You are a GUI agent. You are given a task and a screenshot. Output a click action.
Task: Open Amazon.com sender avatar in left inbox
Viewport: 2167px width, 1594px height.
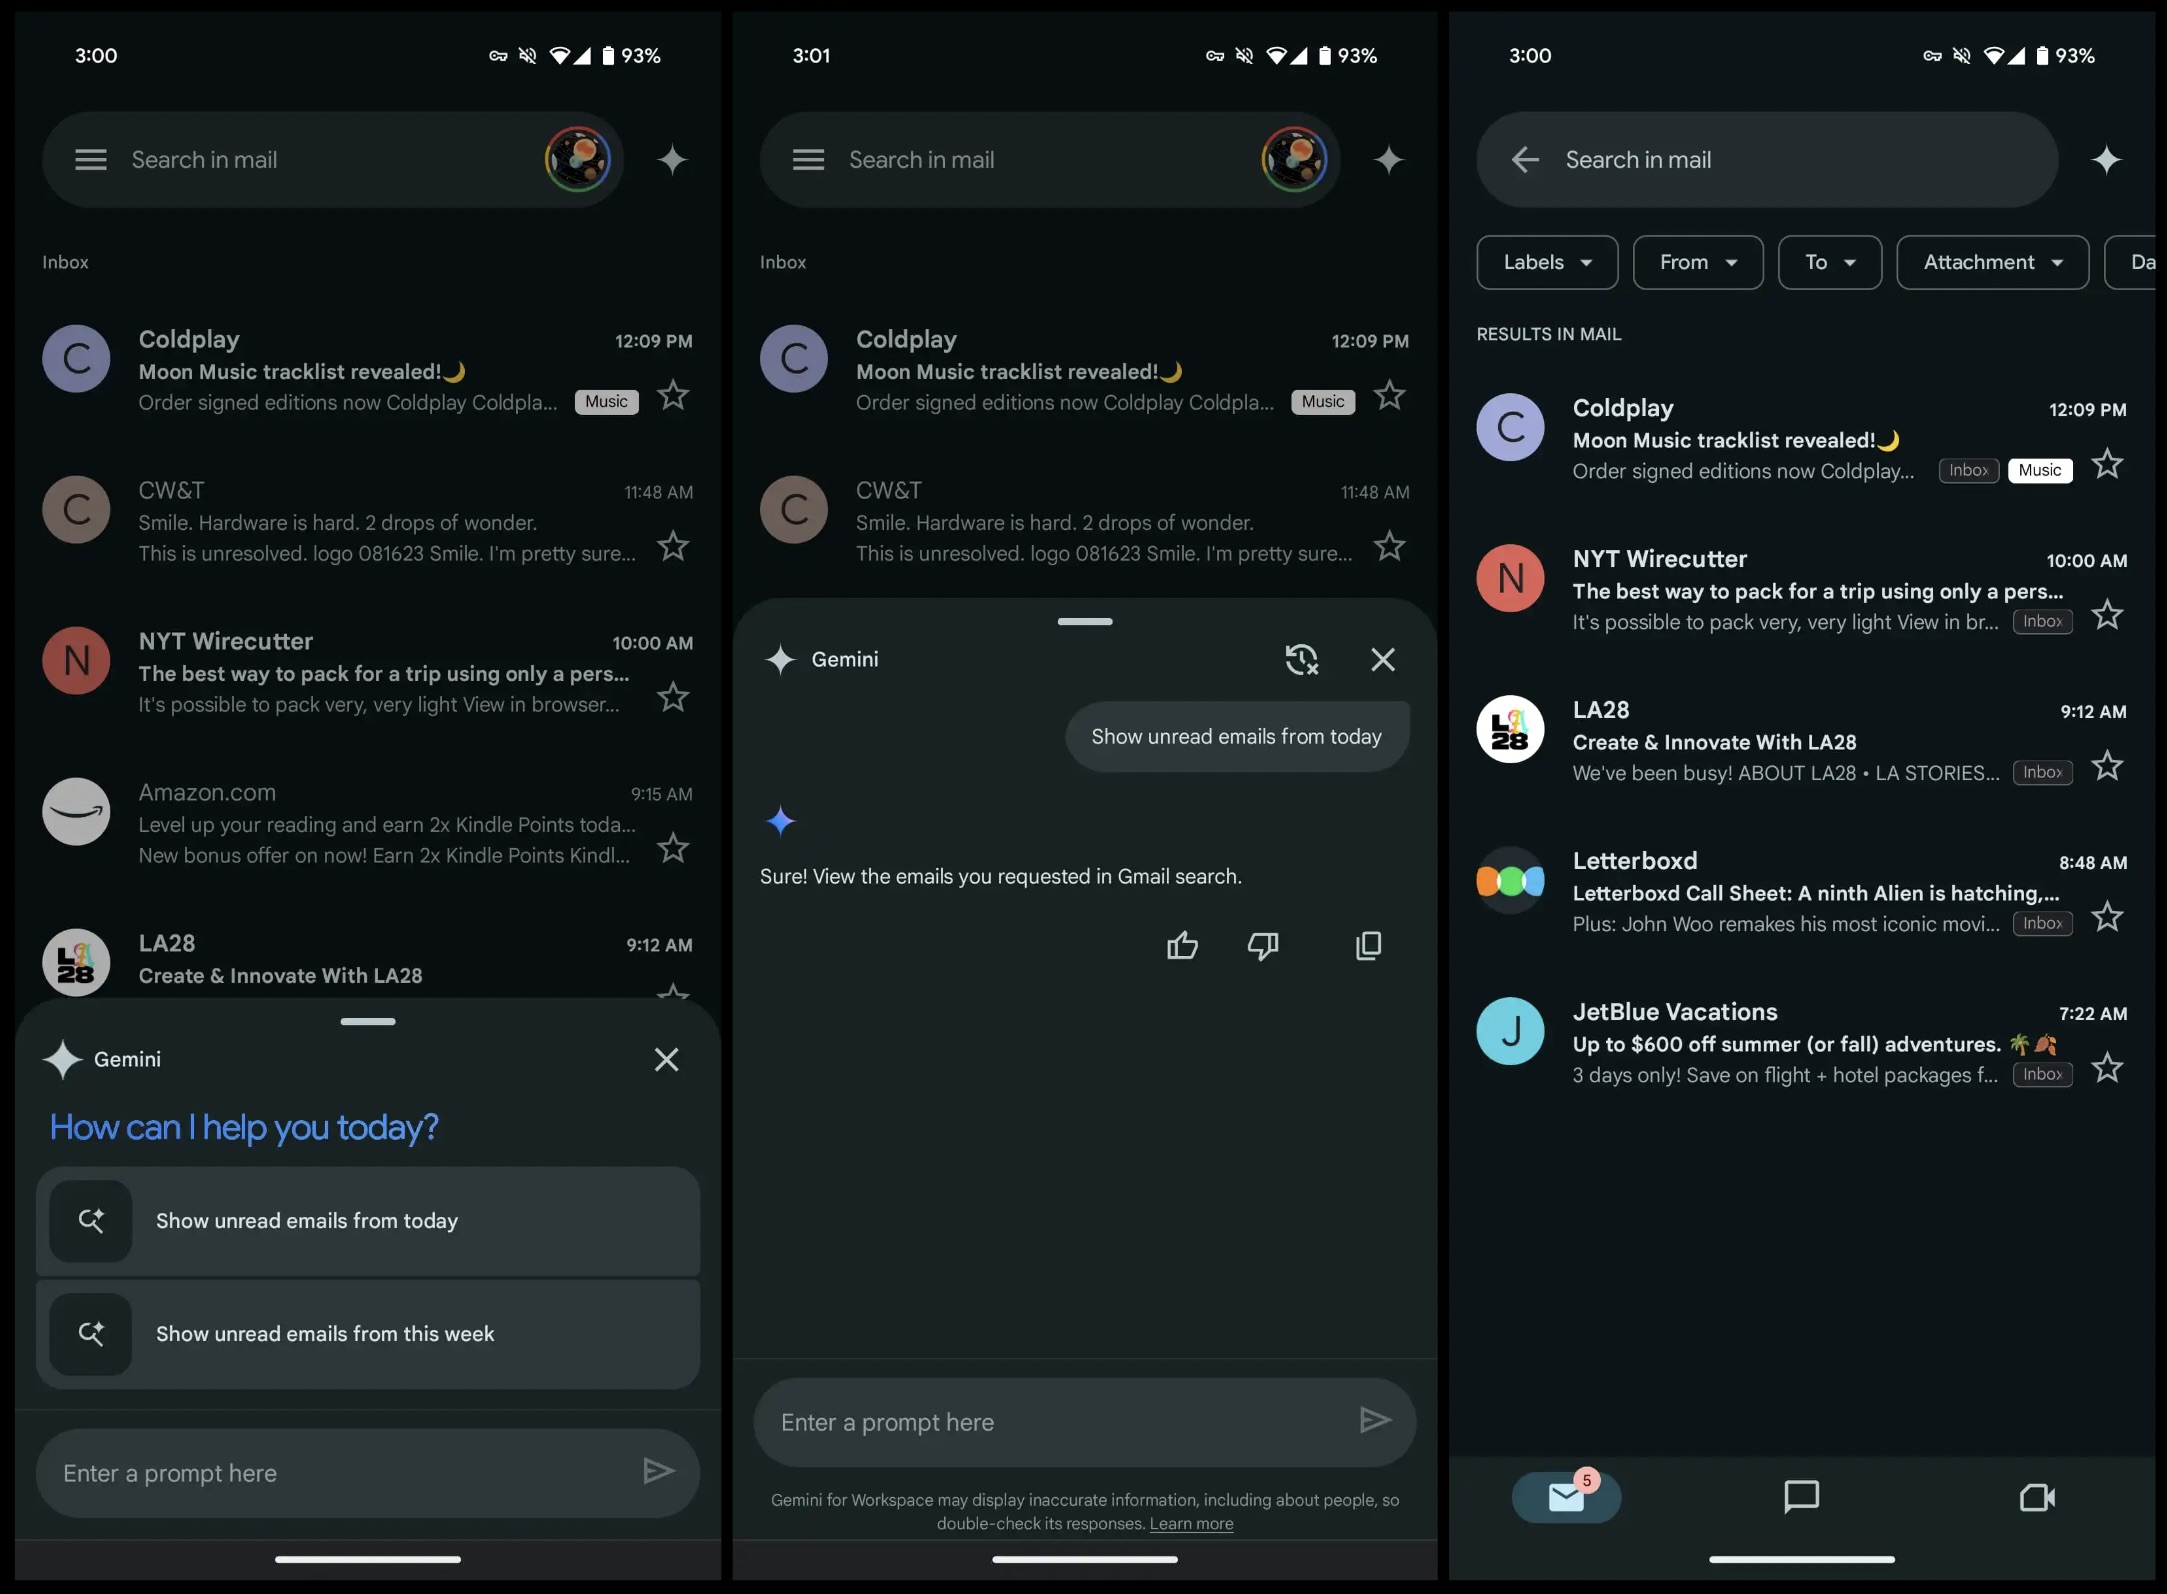(x=76, y=812)
